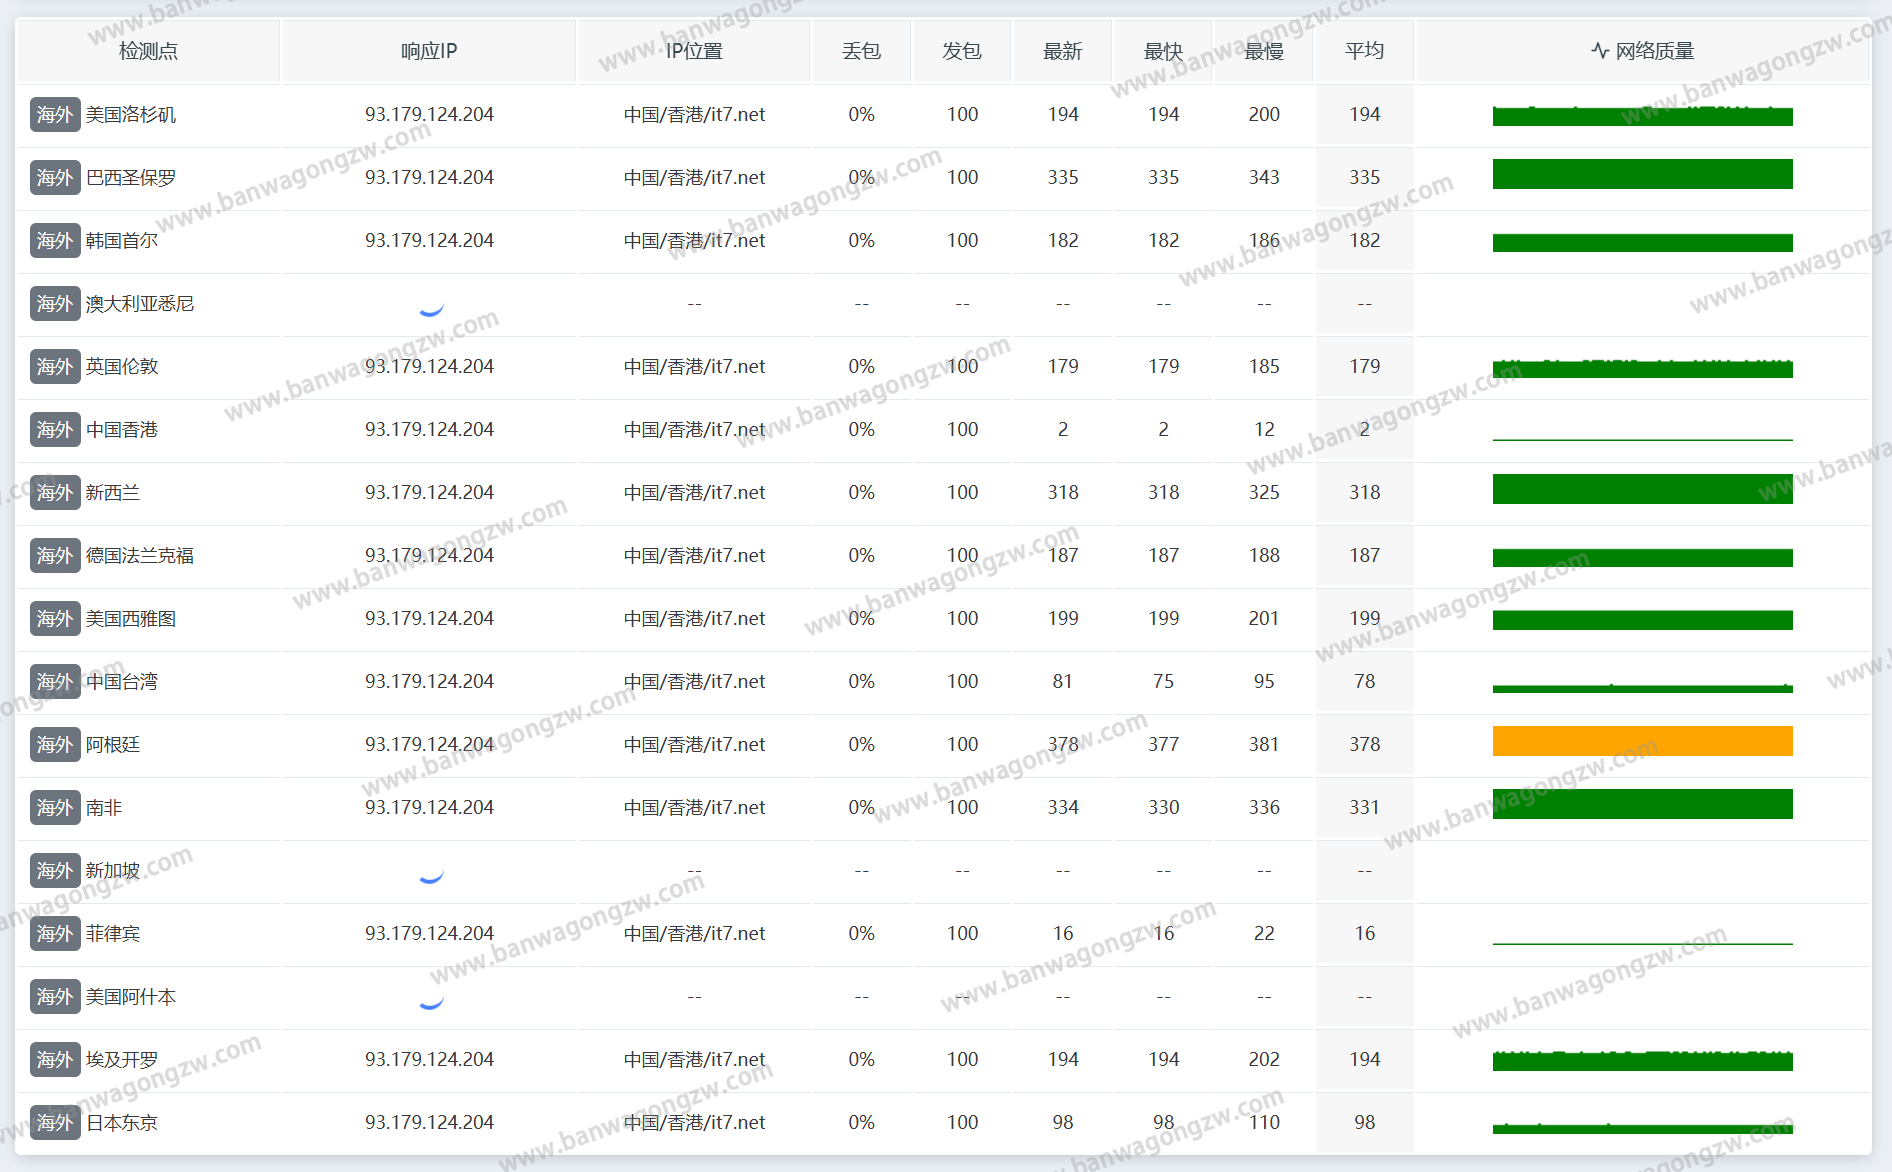
Task: Click the 德国法兰克福 detection point name
Action: pos(139,556)
